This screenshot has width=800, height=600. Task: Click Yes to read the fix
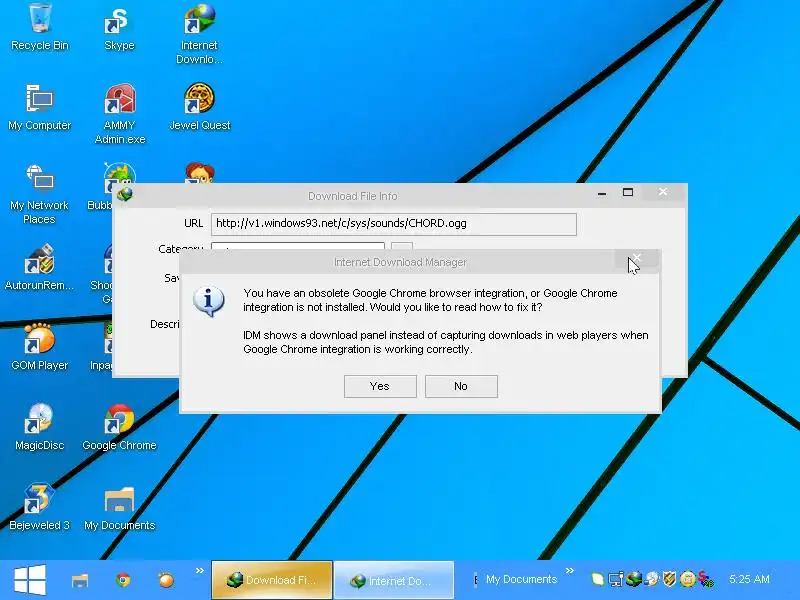coord(380,386)
